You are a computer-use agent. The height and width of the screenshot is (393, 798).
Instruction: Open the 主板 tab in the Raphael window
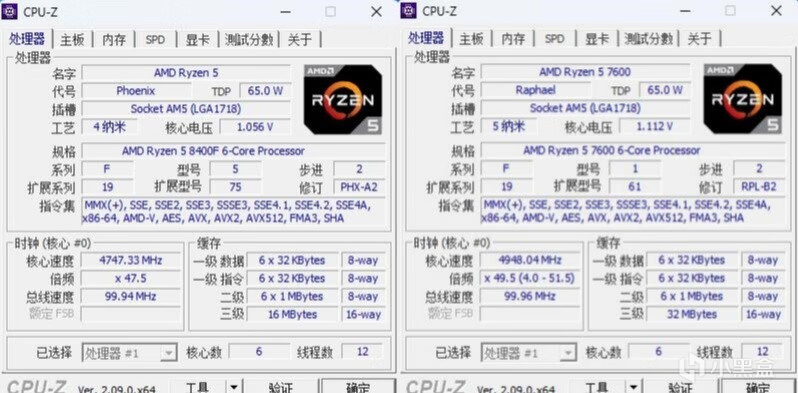(471, 39)
